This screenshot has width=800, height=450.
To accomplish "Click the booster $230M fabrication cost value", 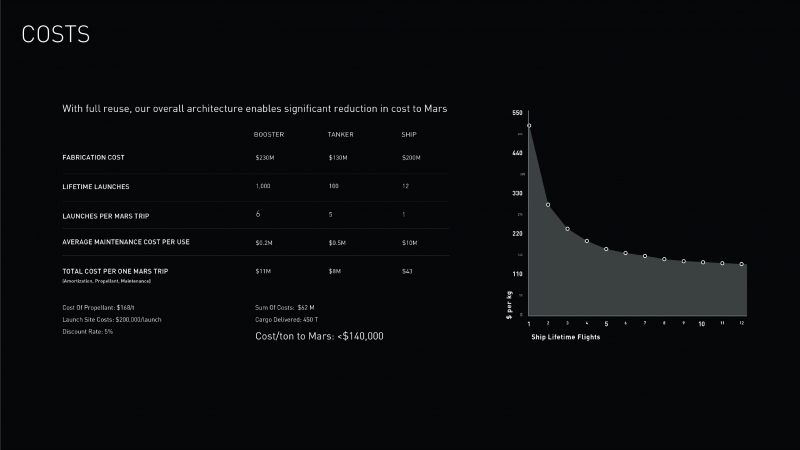I will pyautogui.click(x=265, y=158).
